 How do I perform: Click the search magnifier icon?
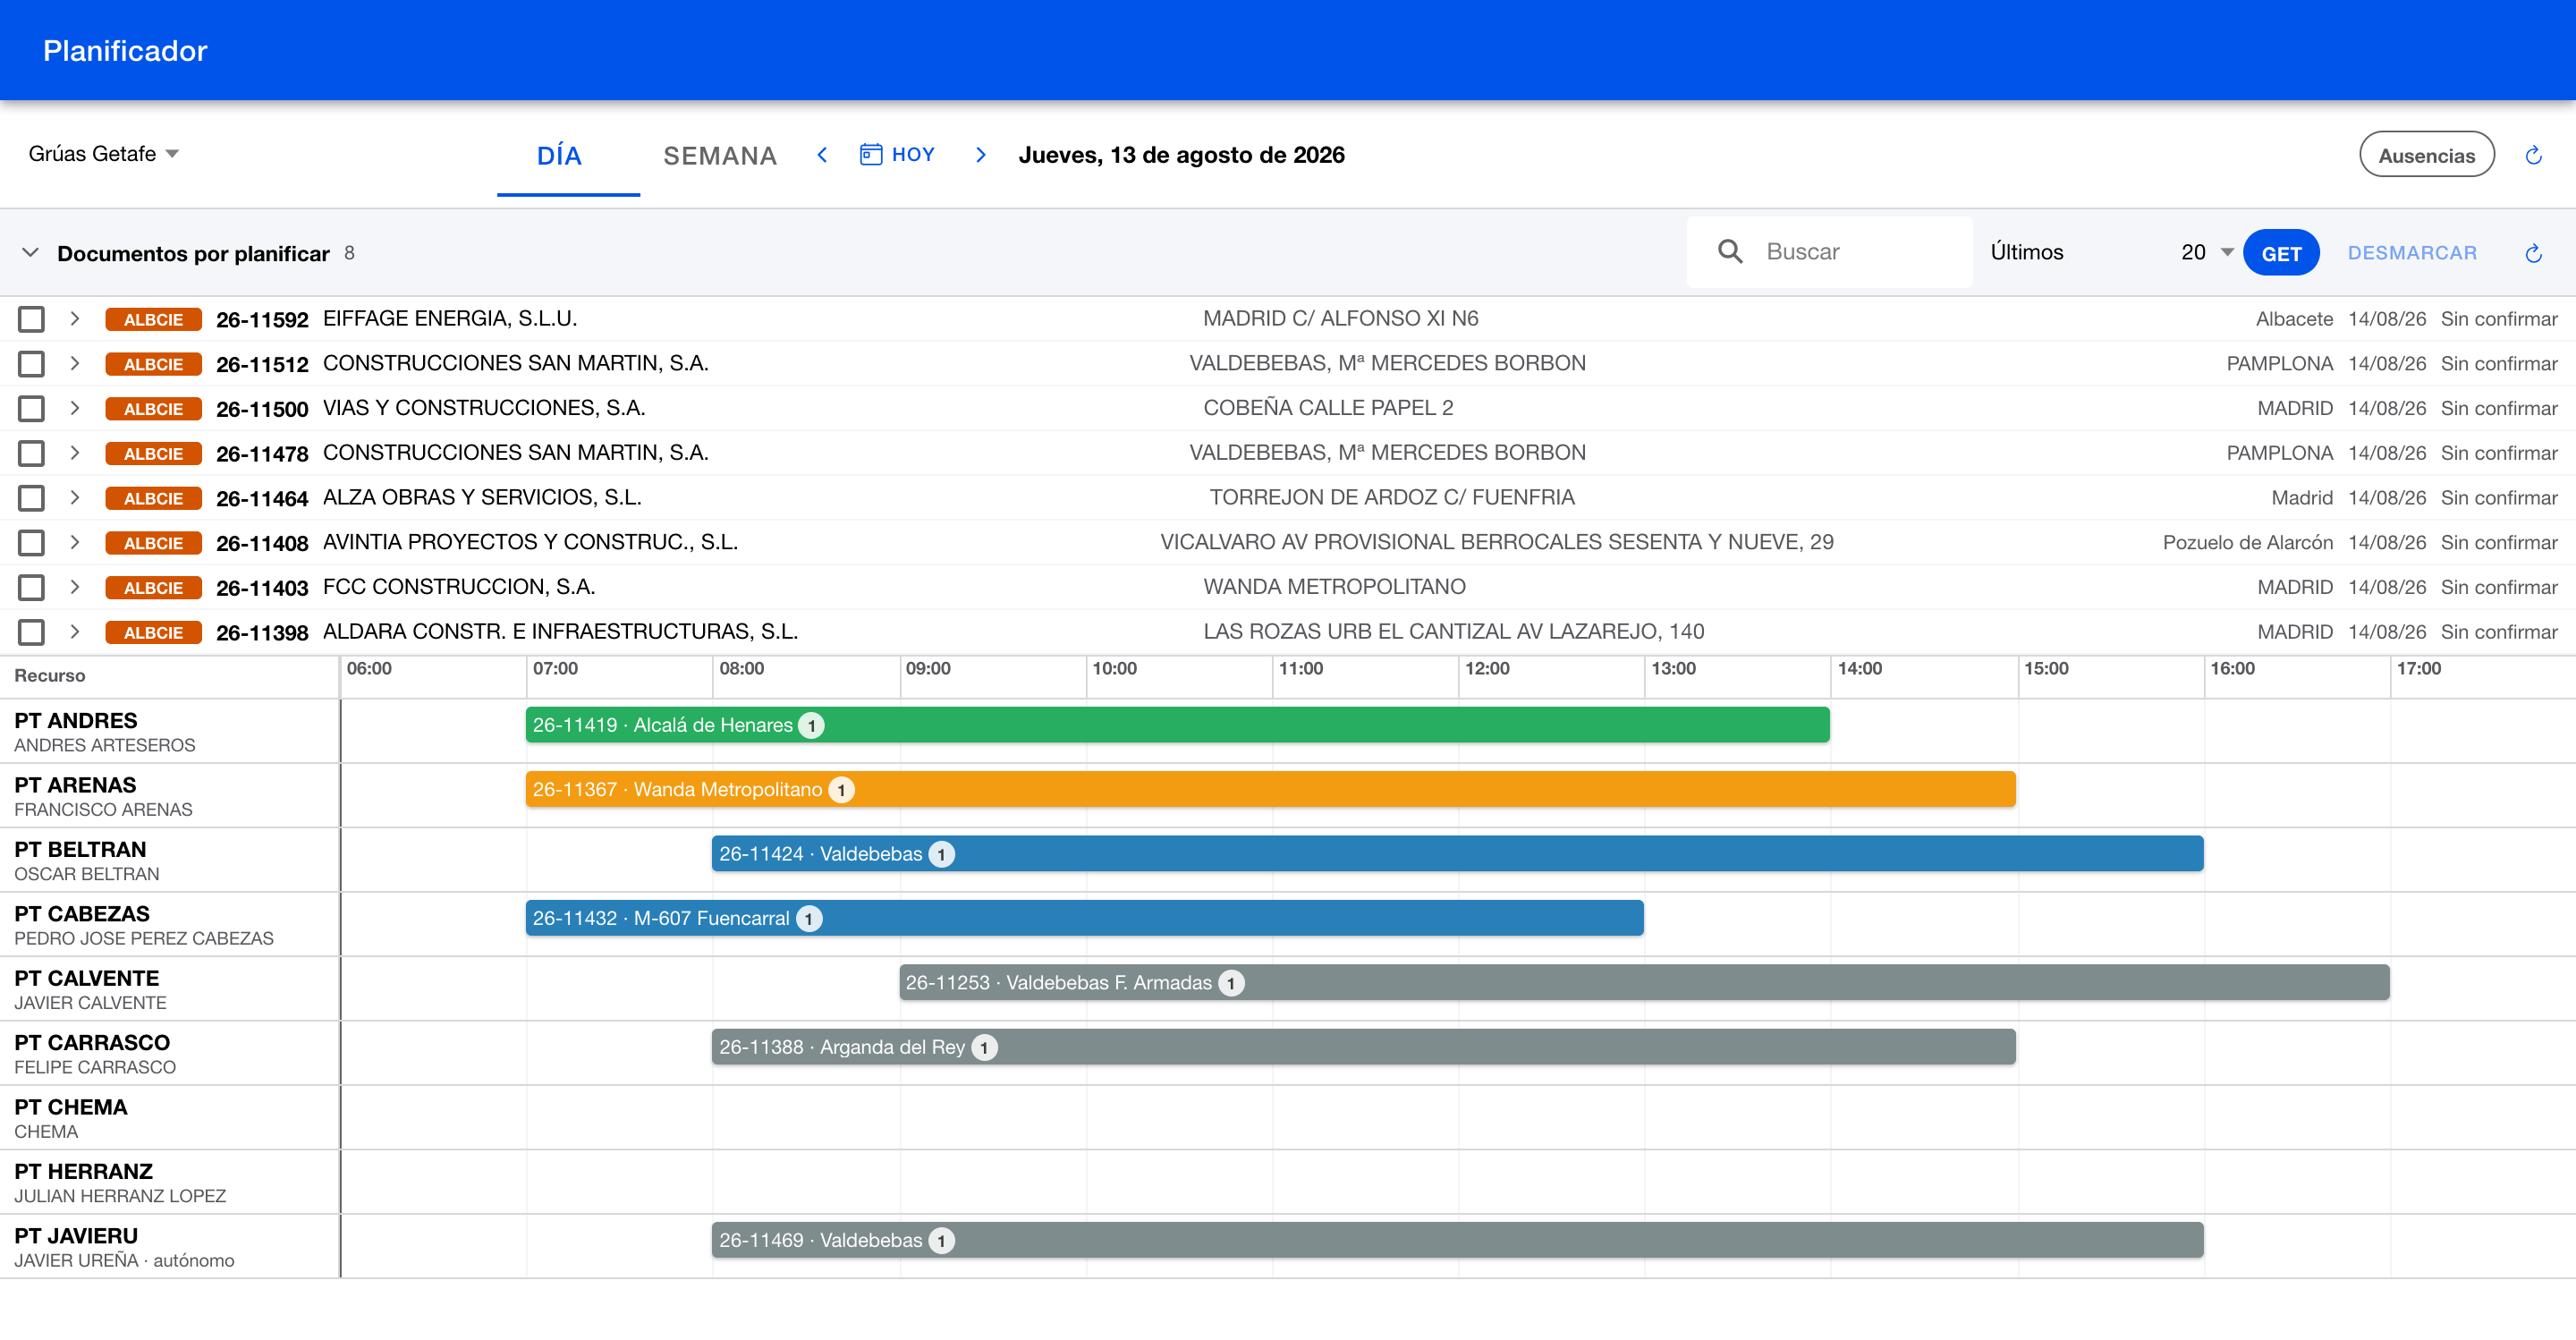point(1730,251)
